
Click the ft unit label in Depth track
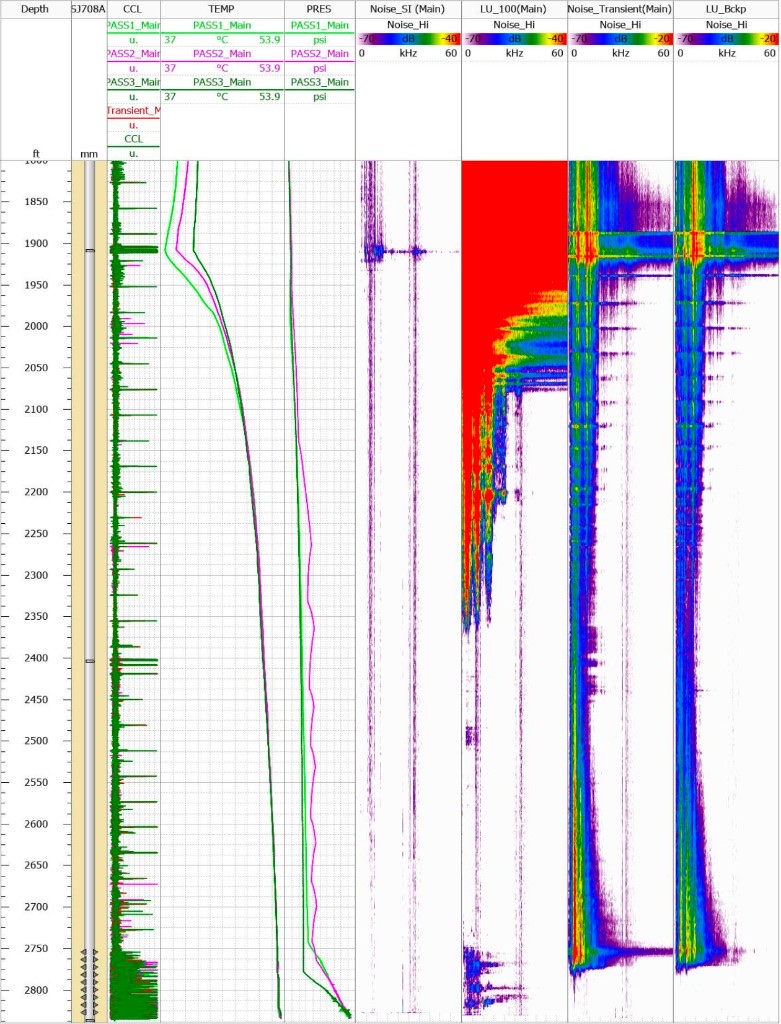36,154
